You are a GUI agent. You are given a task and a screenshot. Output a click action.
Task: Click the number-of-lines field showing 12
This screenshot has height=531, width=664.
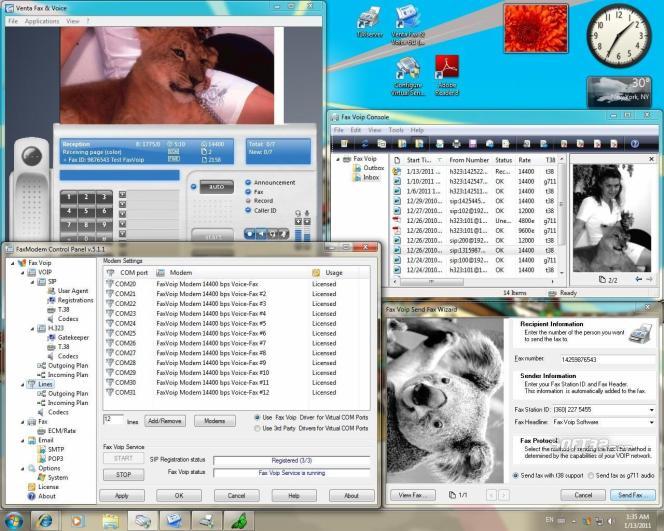[113, 419]
